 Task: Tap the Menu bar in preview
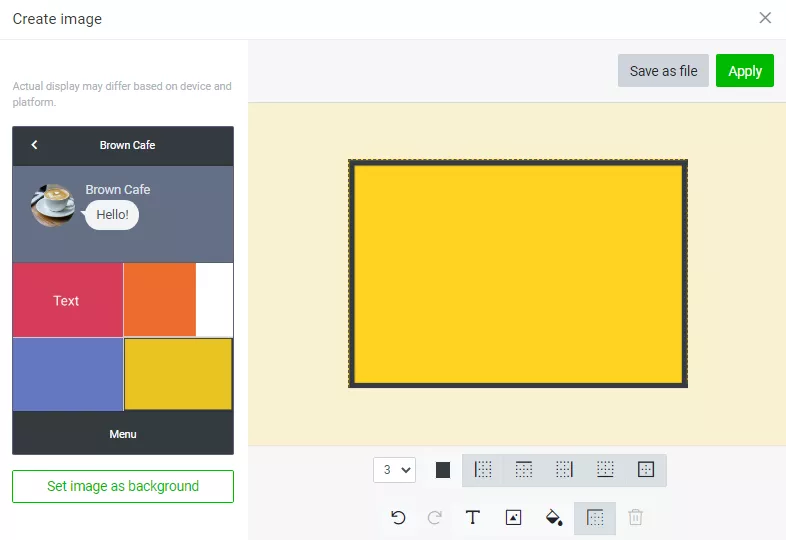[x=123, y=434]
